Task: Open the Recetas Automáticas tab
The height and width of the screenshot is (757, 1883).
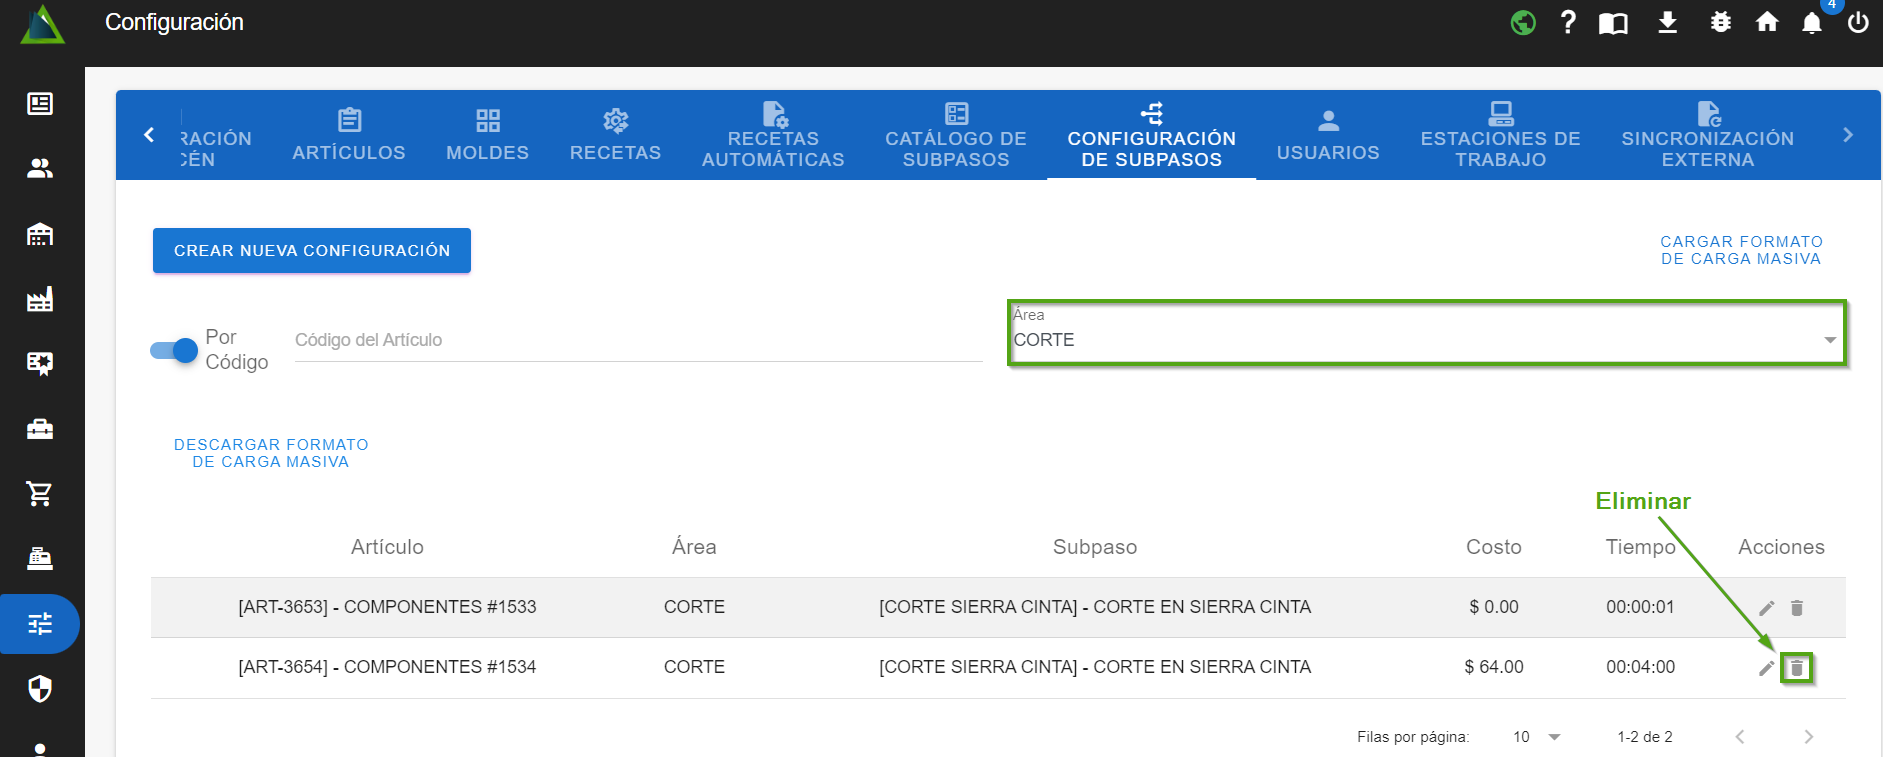Action: tap(772, 136)
